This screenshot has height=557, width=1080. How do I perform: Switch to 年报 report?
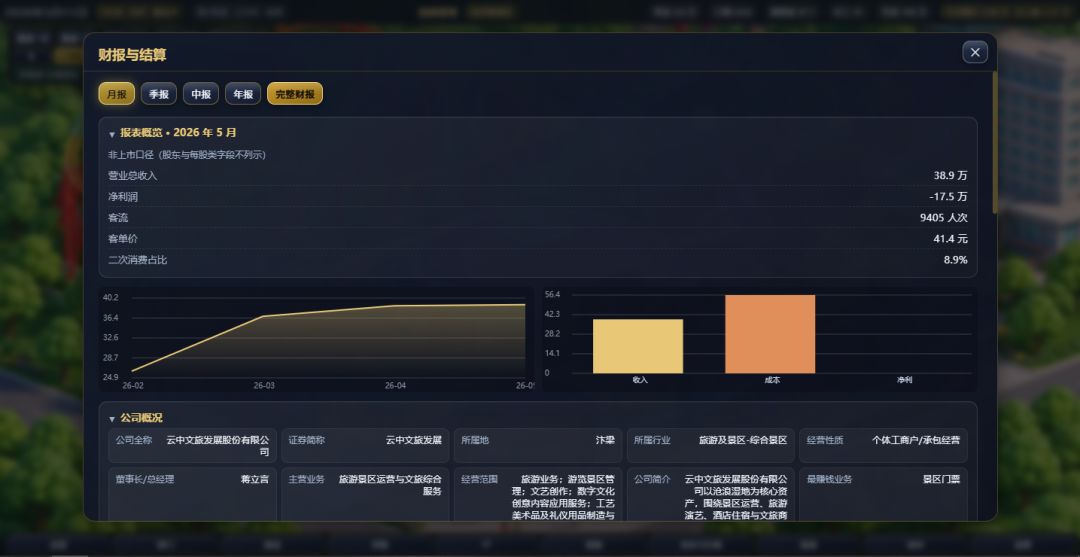pyautogui.click(x=242, y=94)
